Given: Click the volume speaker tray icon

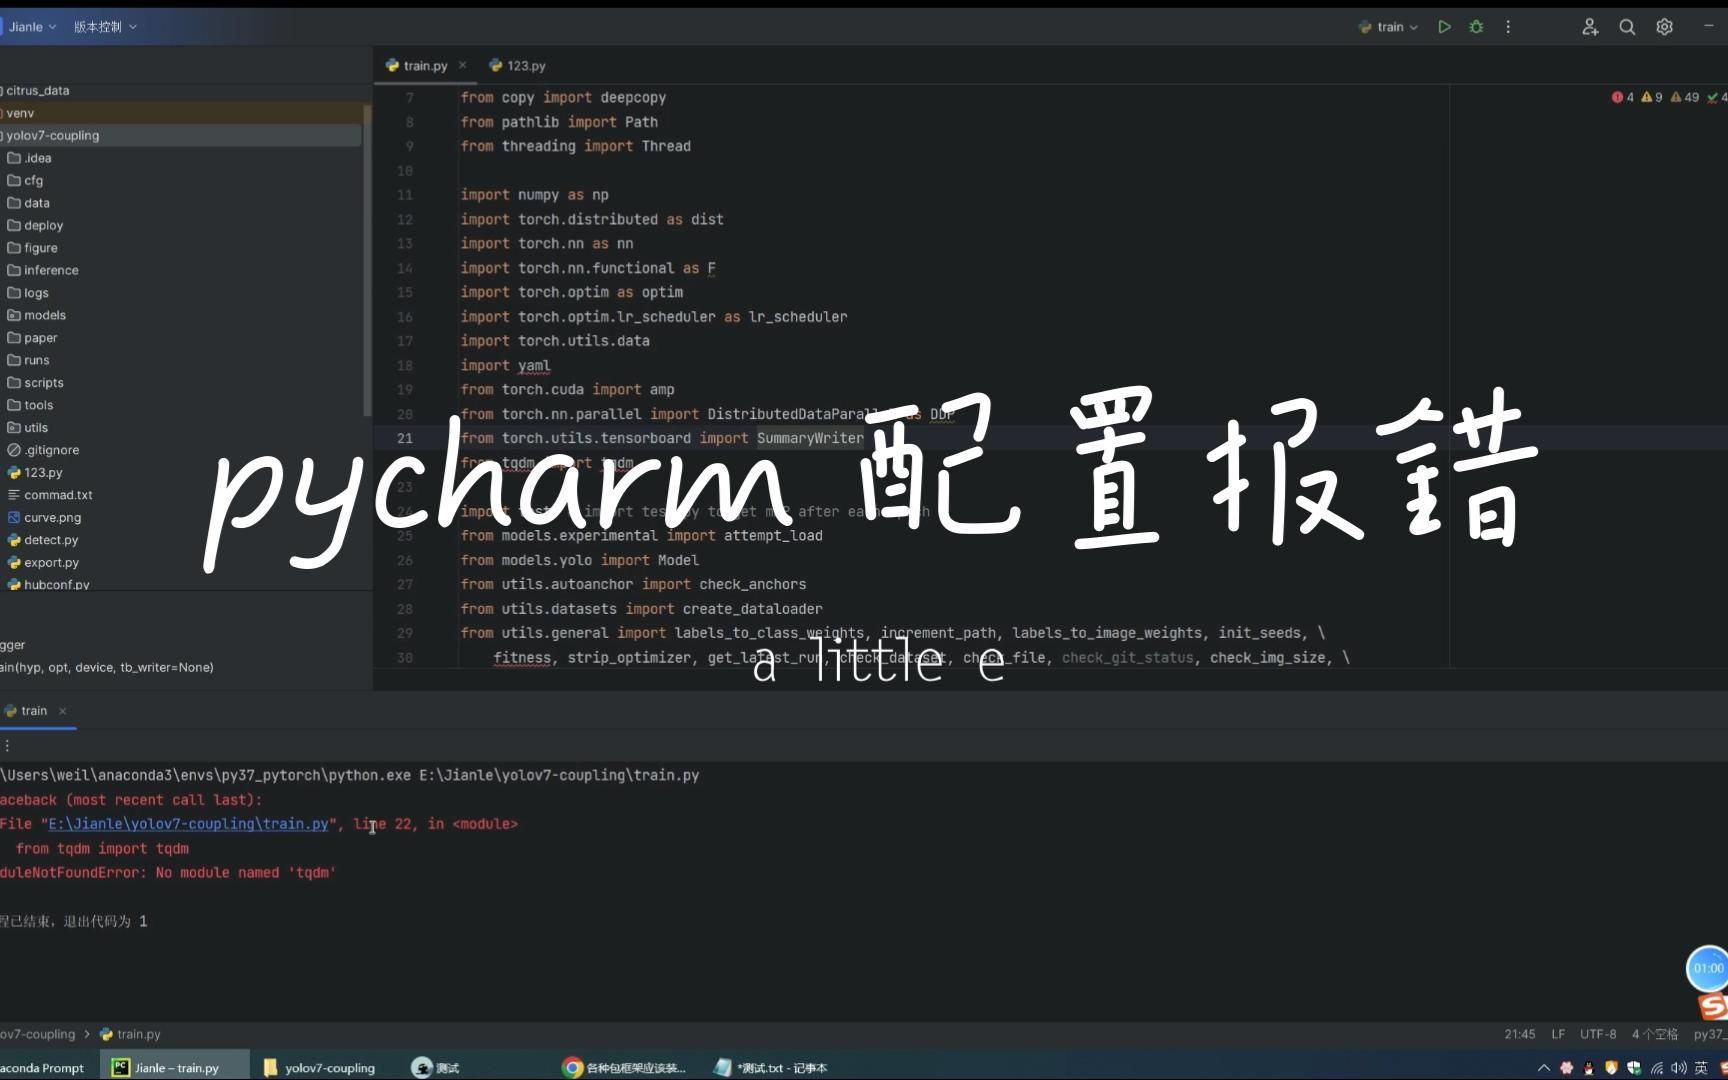Looking at the screenshot, I should pyautogui.click(x=1678, y=1068).
